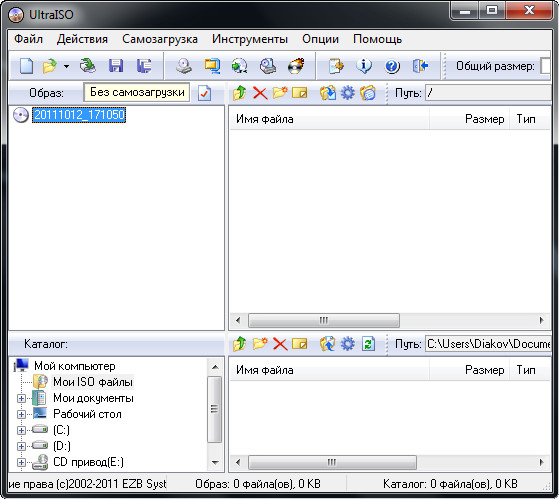
Task: Click red X delete icon in image toolbar
Action: (x=260, y=94)
